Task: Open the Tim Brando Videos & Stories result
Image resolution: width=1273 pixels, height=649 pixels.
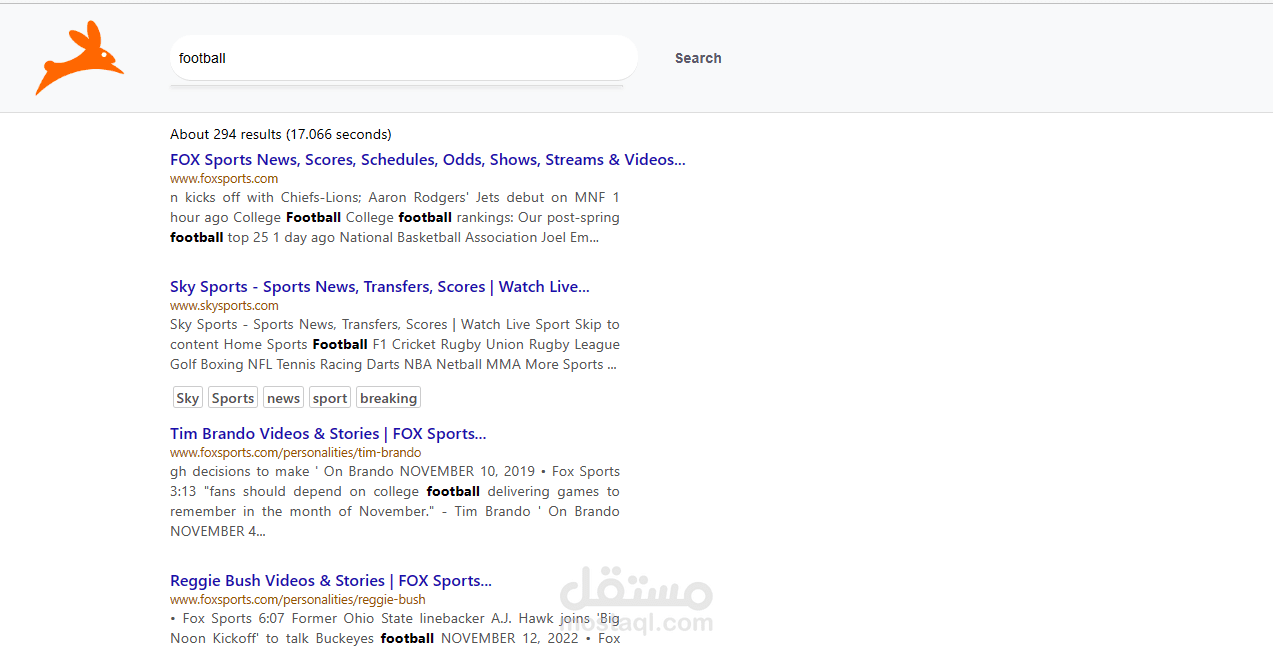Action: pos(328,434)
